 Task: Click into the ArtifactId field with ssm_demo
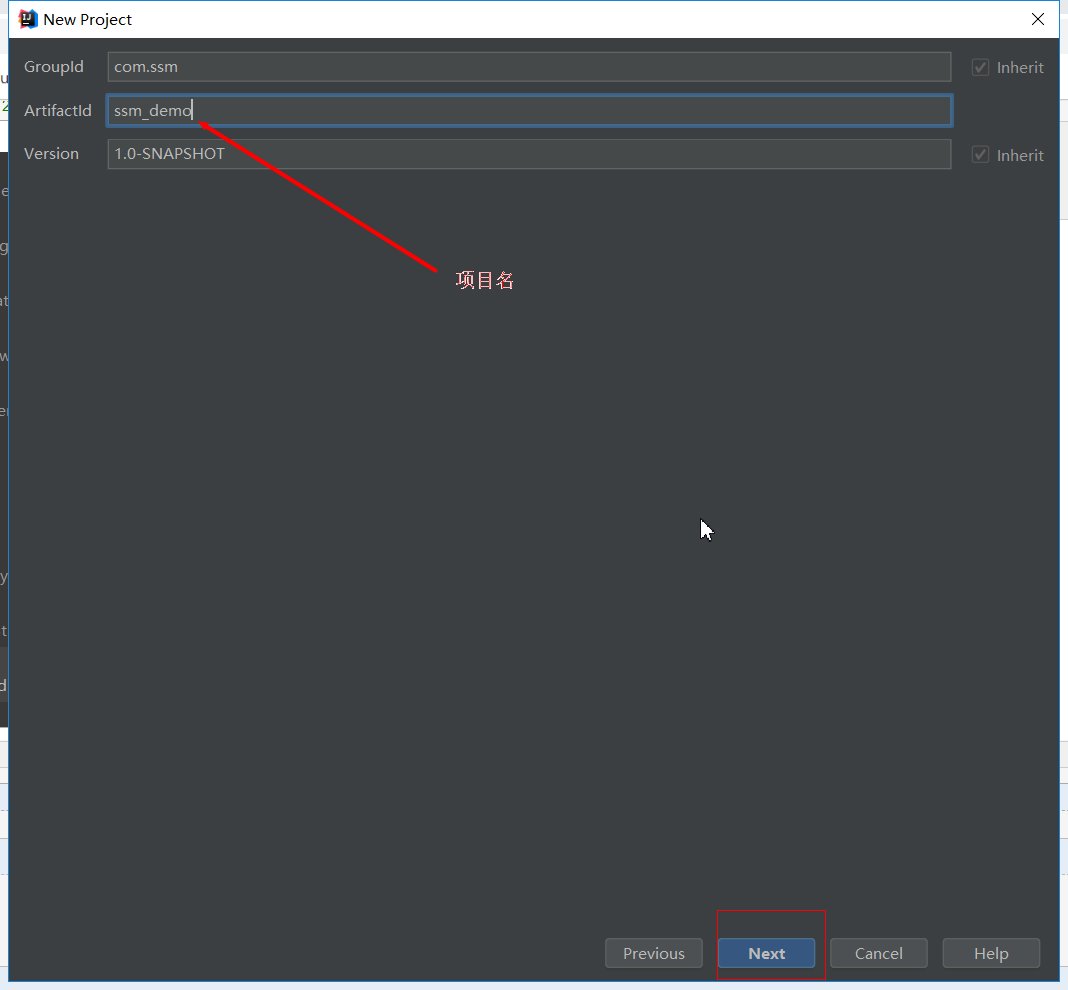pos(528,111)
